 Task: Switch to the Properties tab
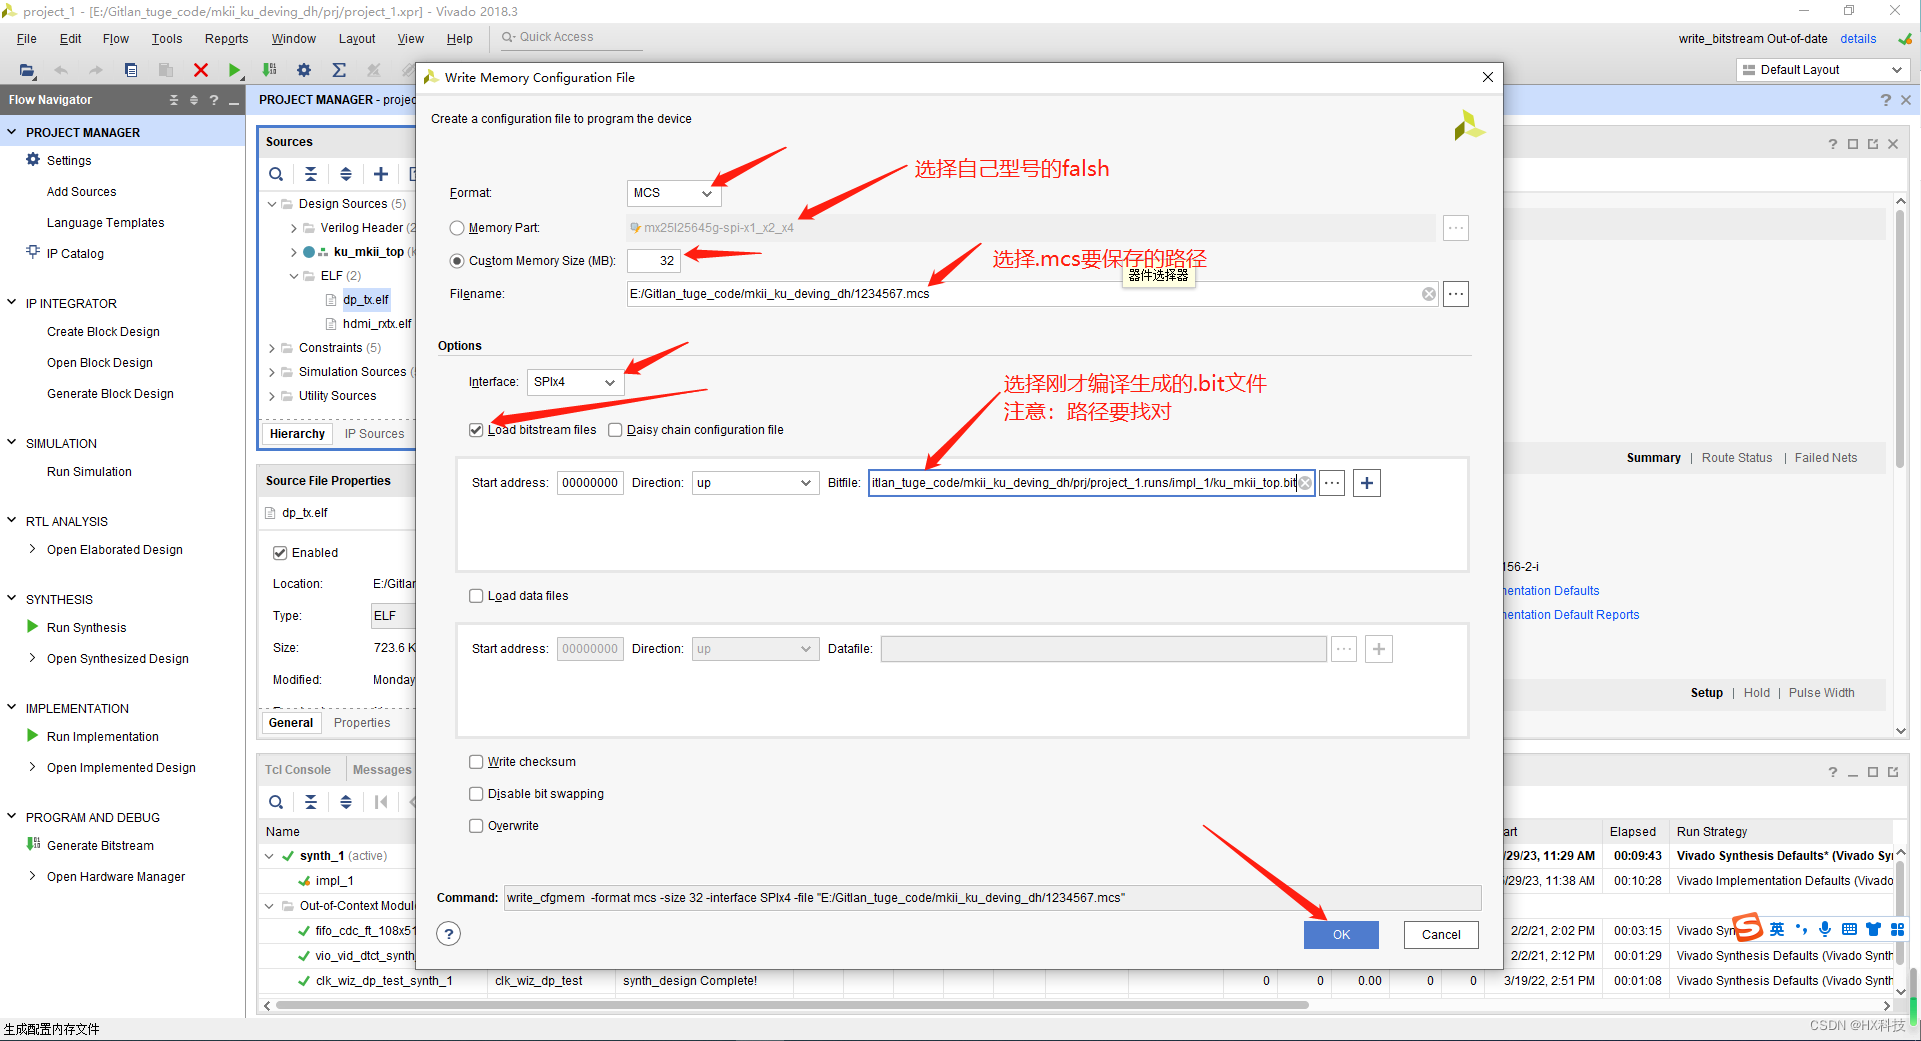click(x=362, y=723)
